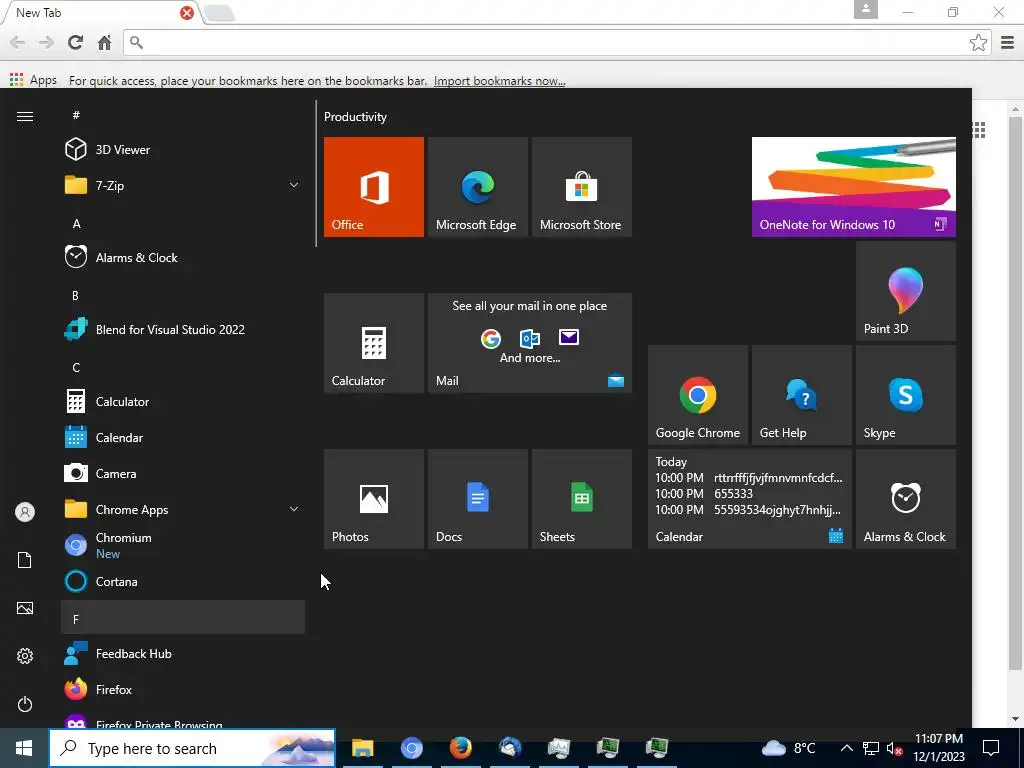Open Get Help tile

click(x=802, y=395)
